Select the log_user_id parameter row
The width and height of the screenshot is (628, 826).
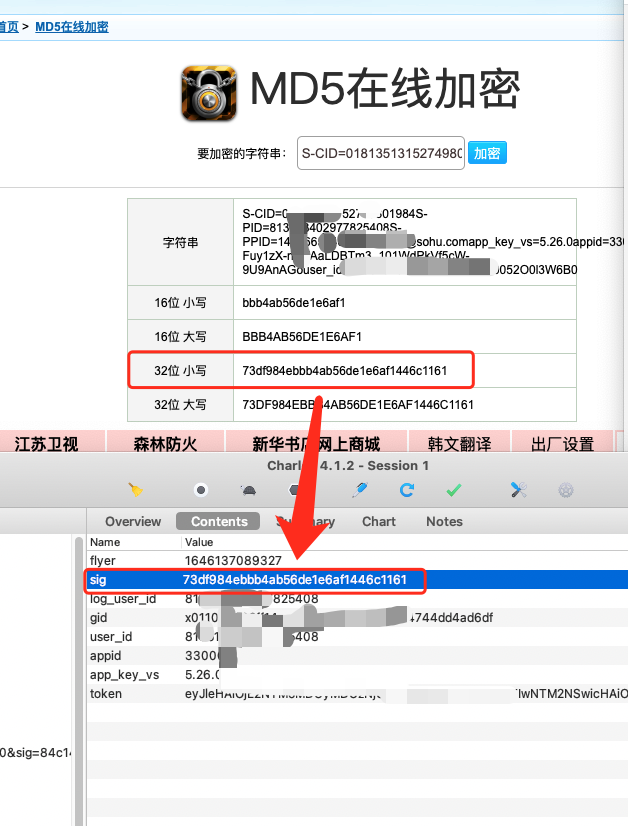coord(358,598)
